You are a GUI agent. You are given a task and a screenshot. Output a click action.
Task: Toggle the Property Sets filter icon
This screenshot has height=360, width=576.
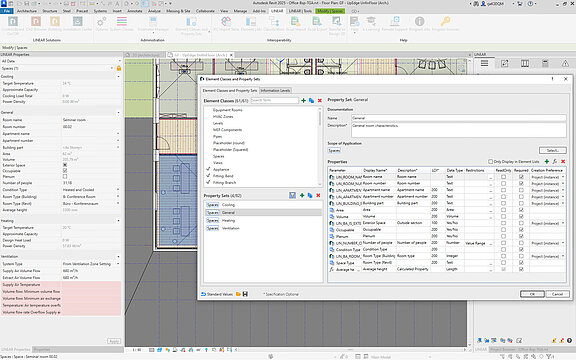pyautogui.click(x=292, y=195)
